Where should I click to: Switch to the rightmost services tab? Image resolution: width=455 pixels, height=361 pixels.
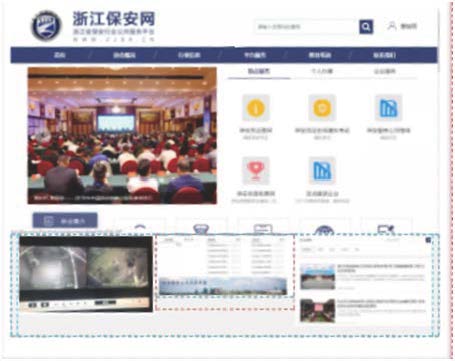[x=385, y=71]
